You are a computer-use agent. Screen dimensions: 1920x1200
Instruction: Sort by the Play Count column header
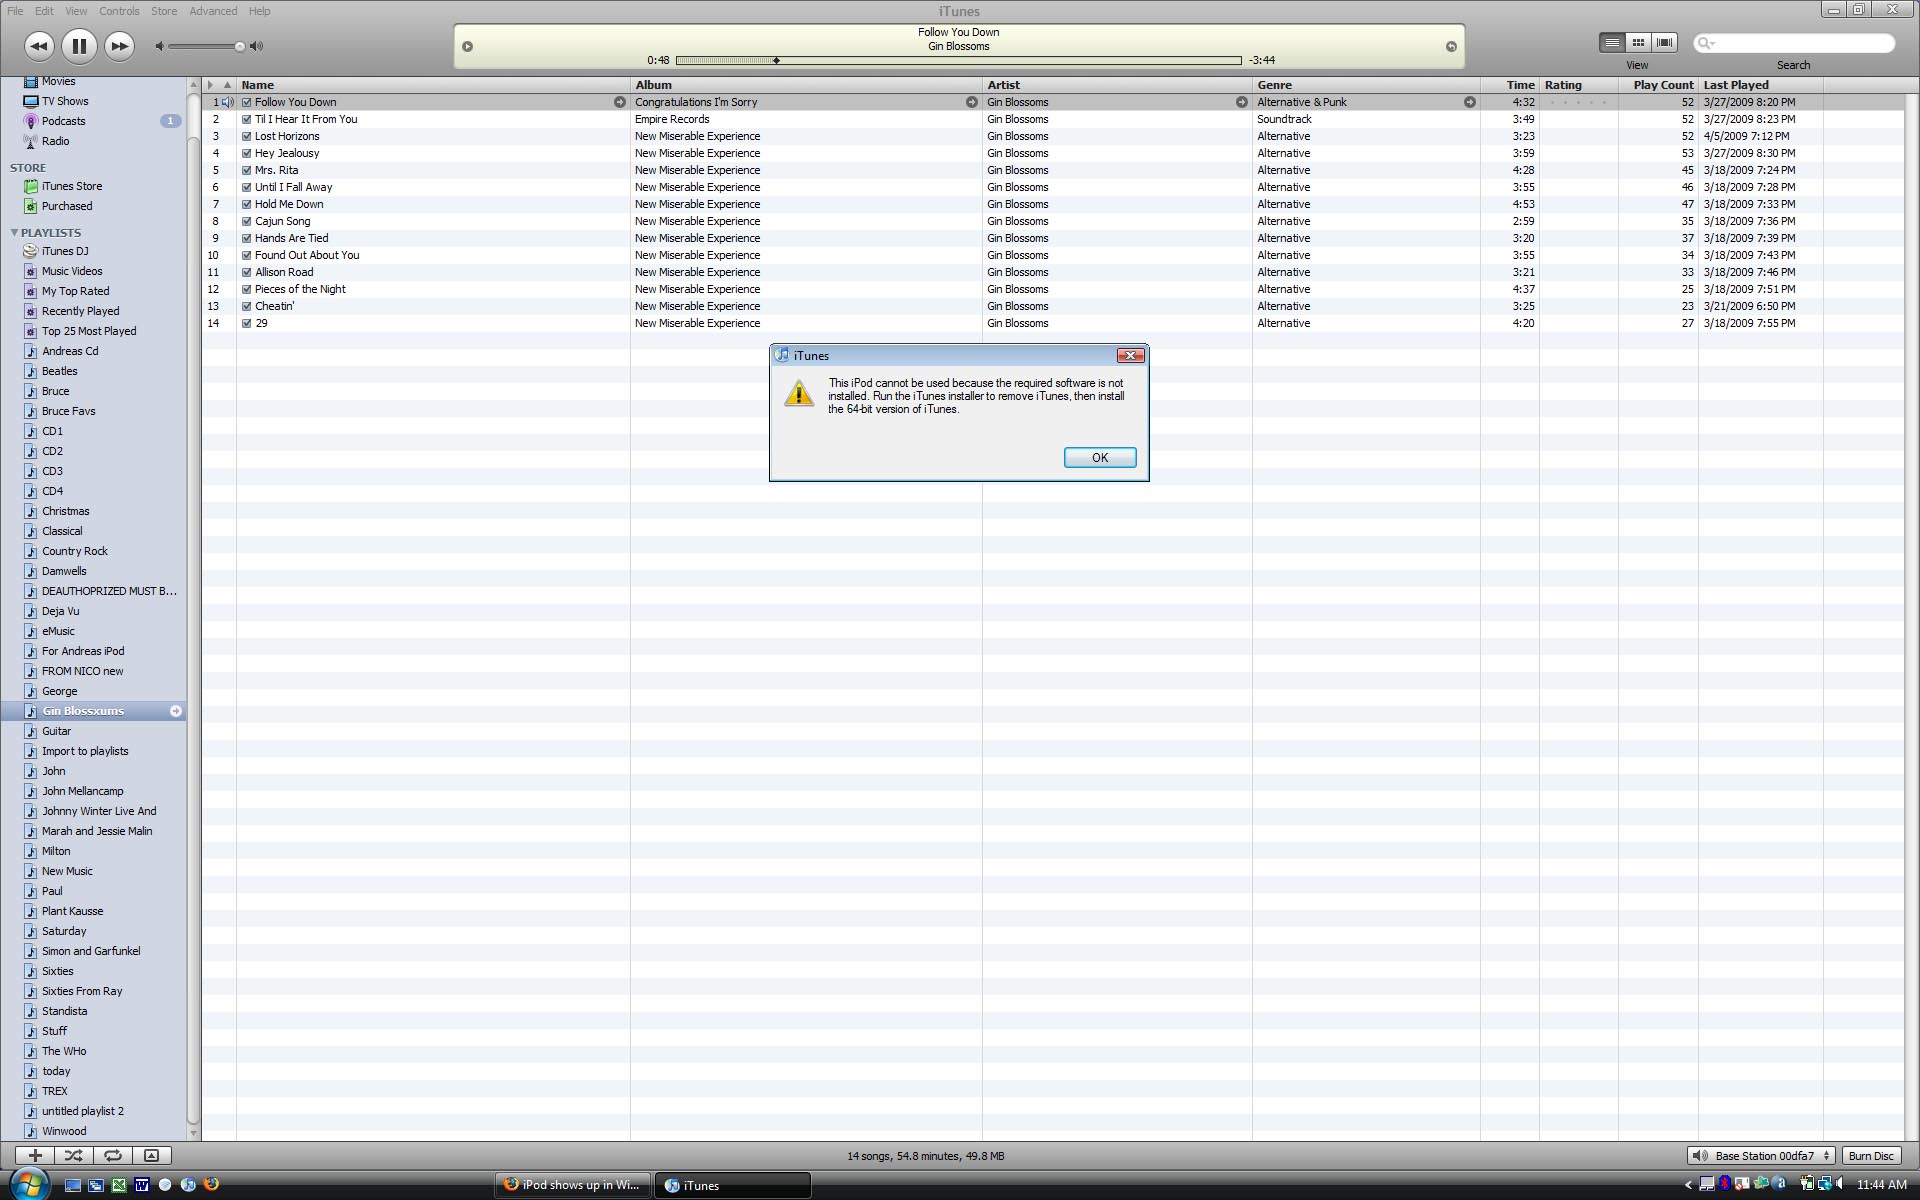pyautogui.click(x=1658, y=85)
